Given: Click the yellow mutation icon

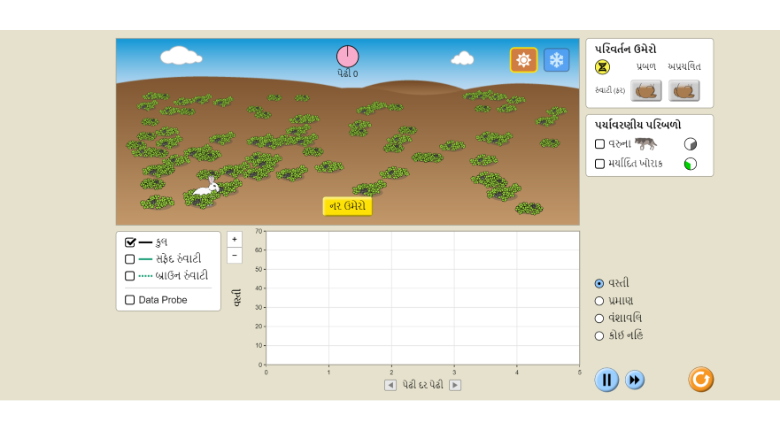Looking at the screenshot, I should [602, 67].
